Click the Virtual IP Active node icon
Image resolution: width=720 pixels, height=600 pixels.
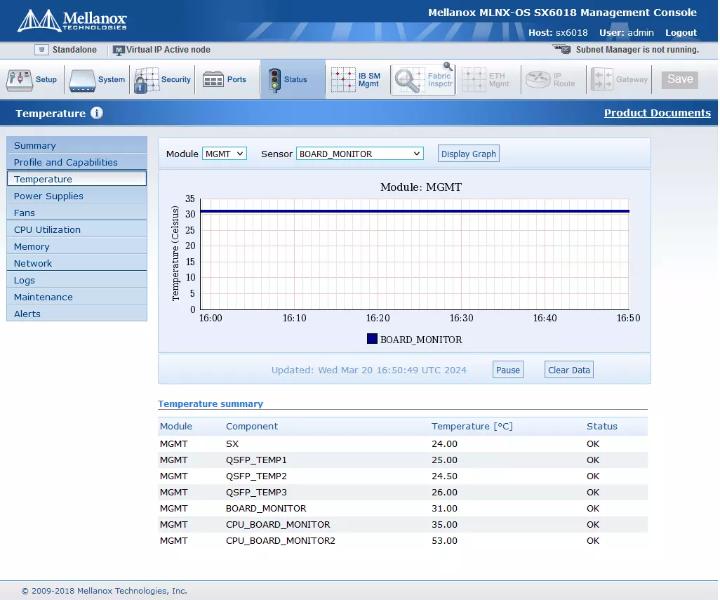(118, 50)
